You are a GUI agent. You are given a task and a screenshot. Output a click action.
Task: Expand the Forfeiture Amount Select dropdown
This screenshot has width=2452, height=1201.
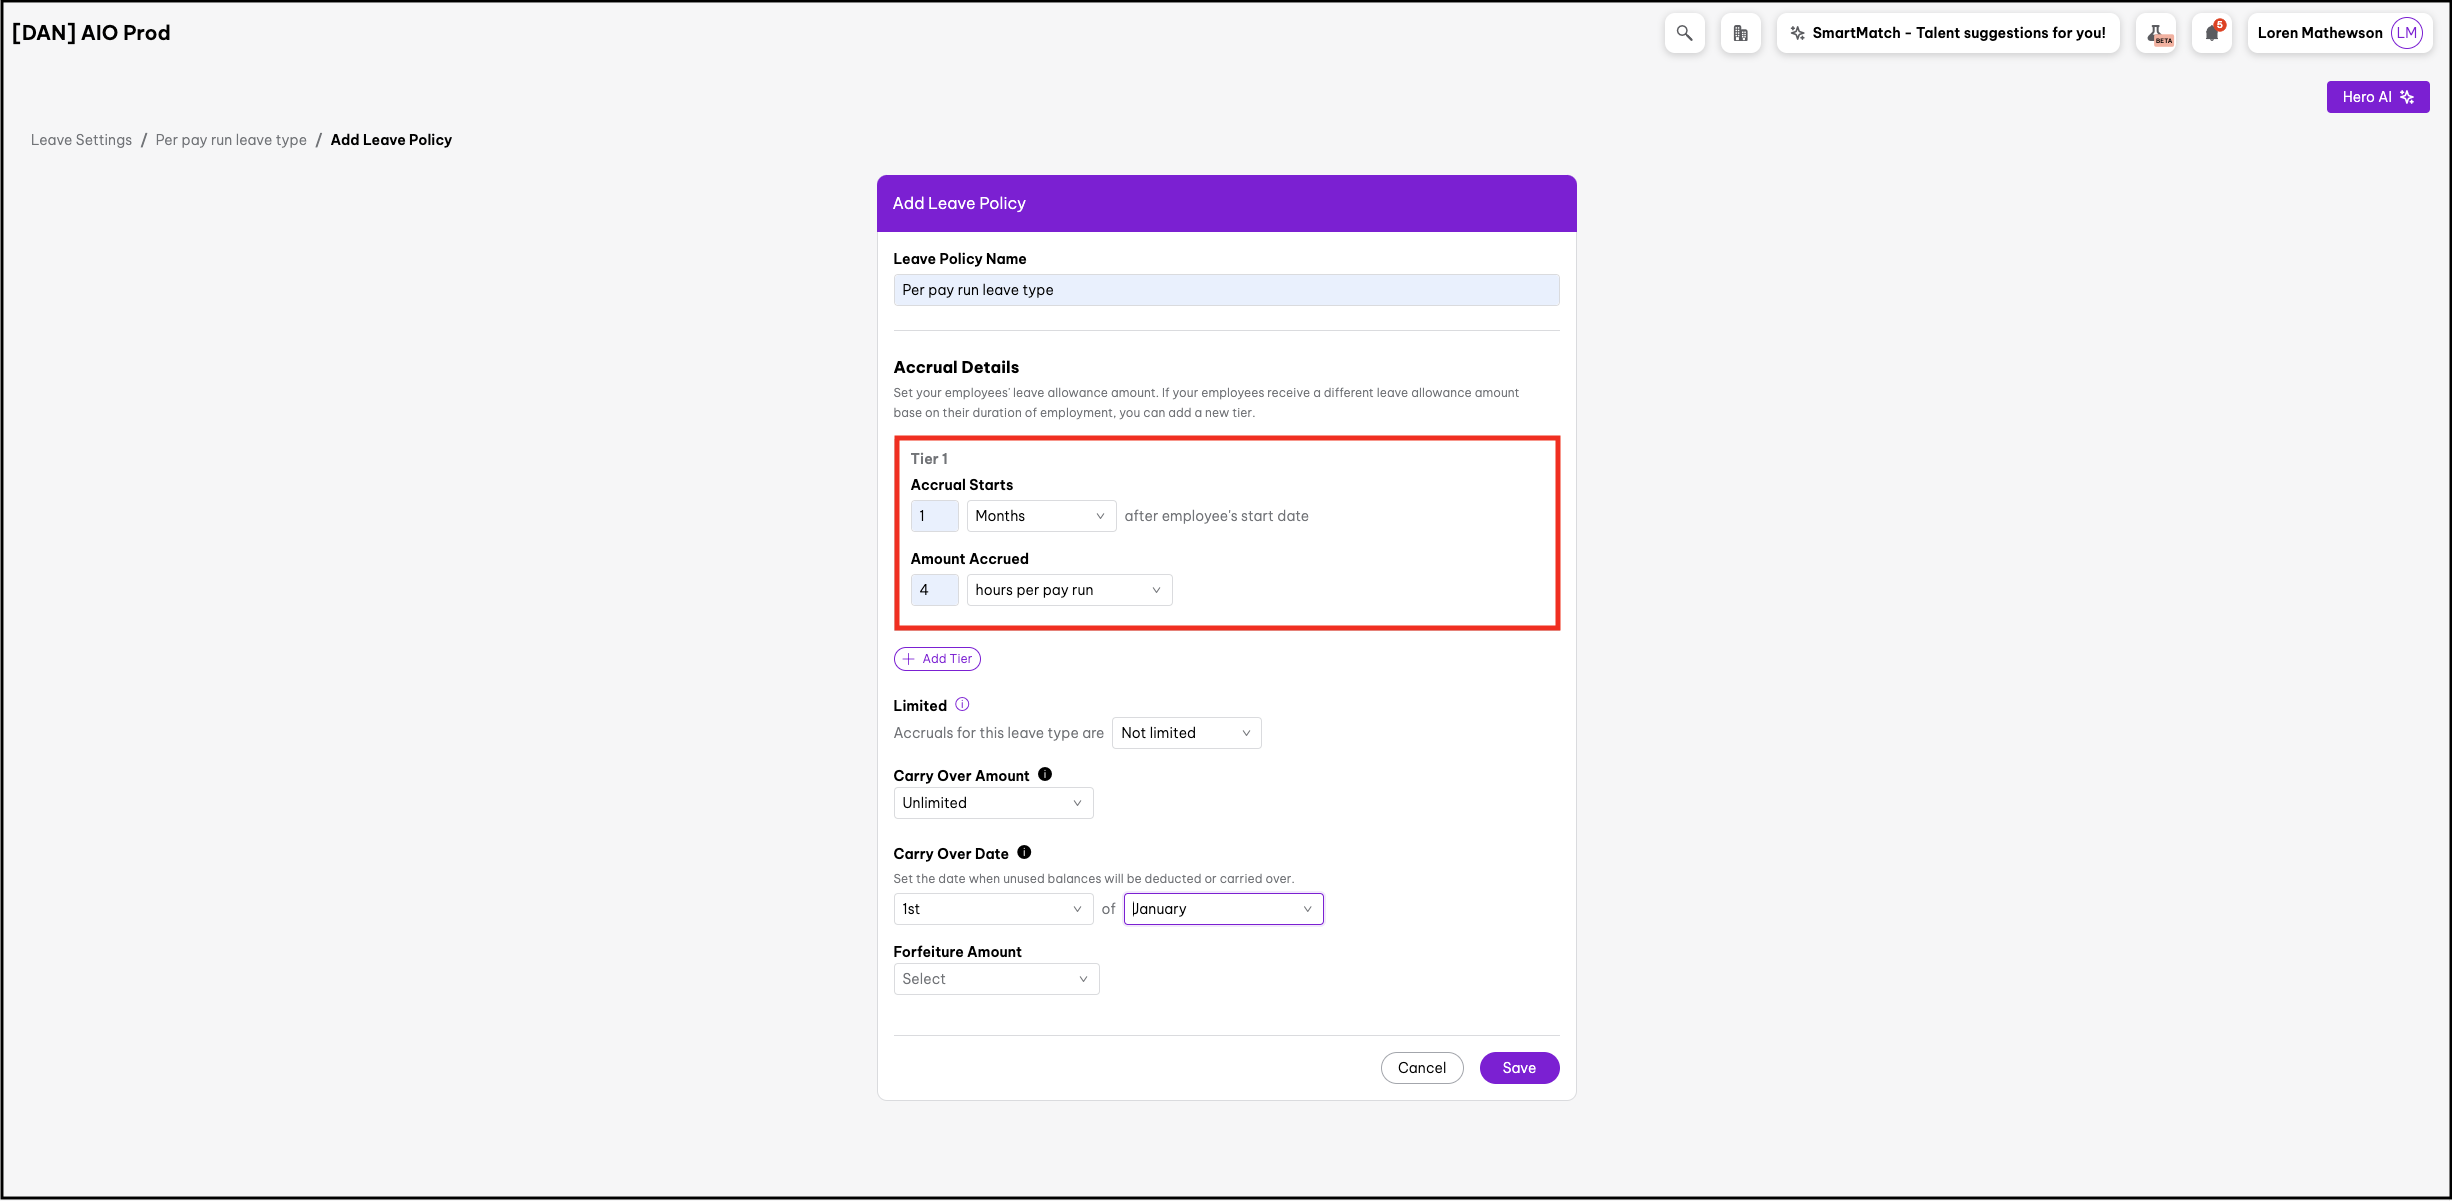coord(995,979)
